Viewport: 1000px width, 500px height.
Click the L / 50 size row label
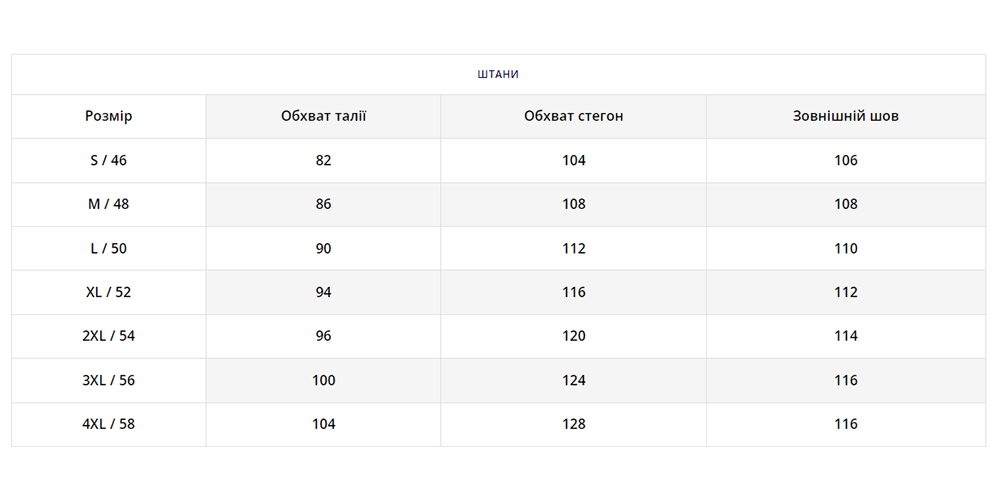(x=108, y=248)
